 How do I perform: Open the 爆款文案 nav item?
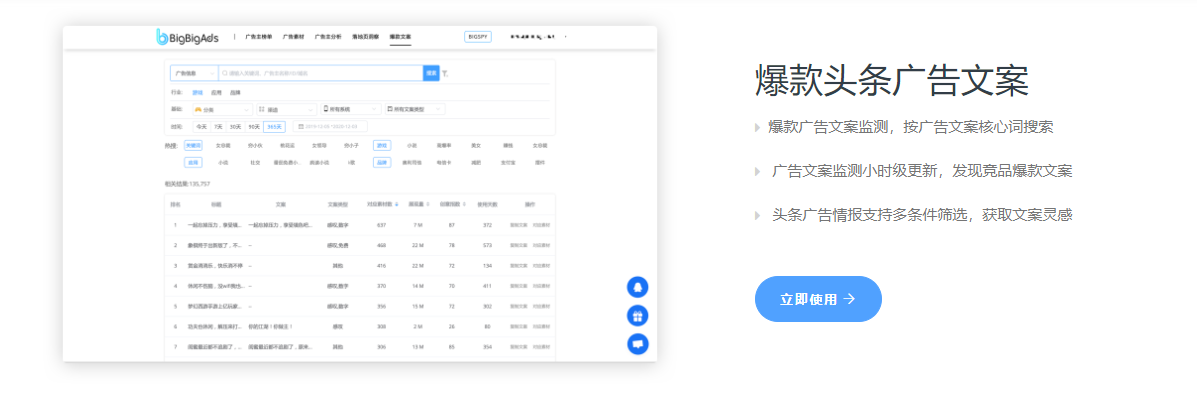[400, 37]
